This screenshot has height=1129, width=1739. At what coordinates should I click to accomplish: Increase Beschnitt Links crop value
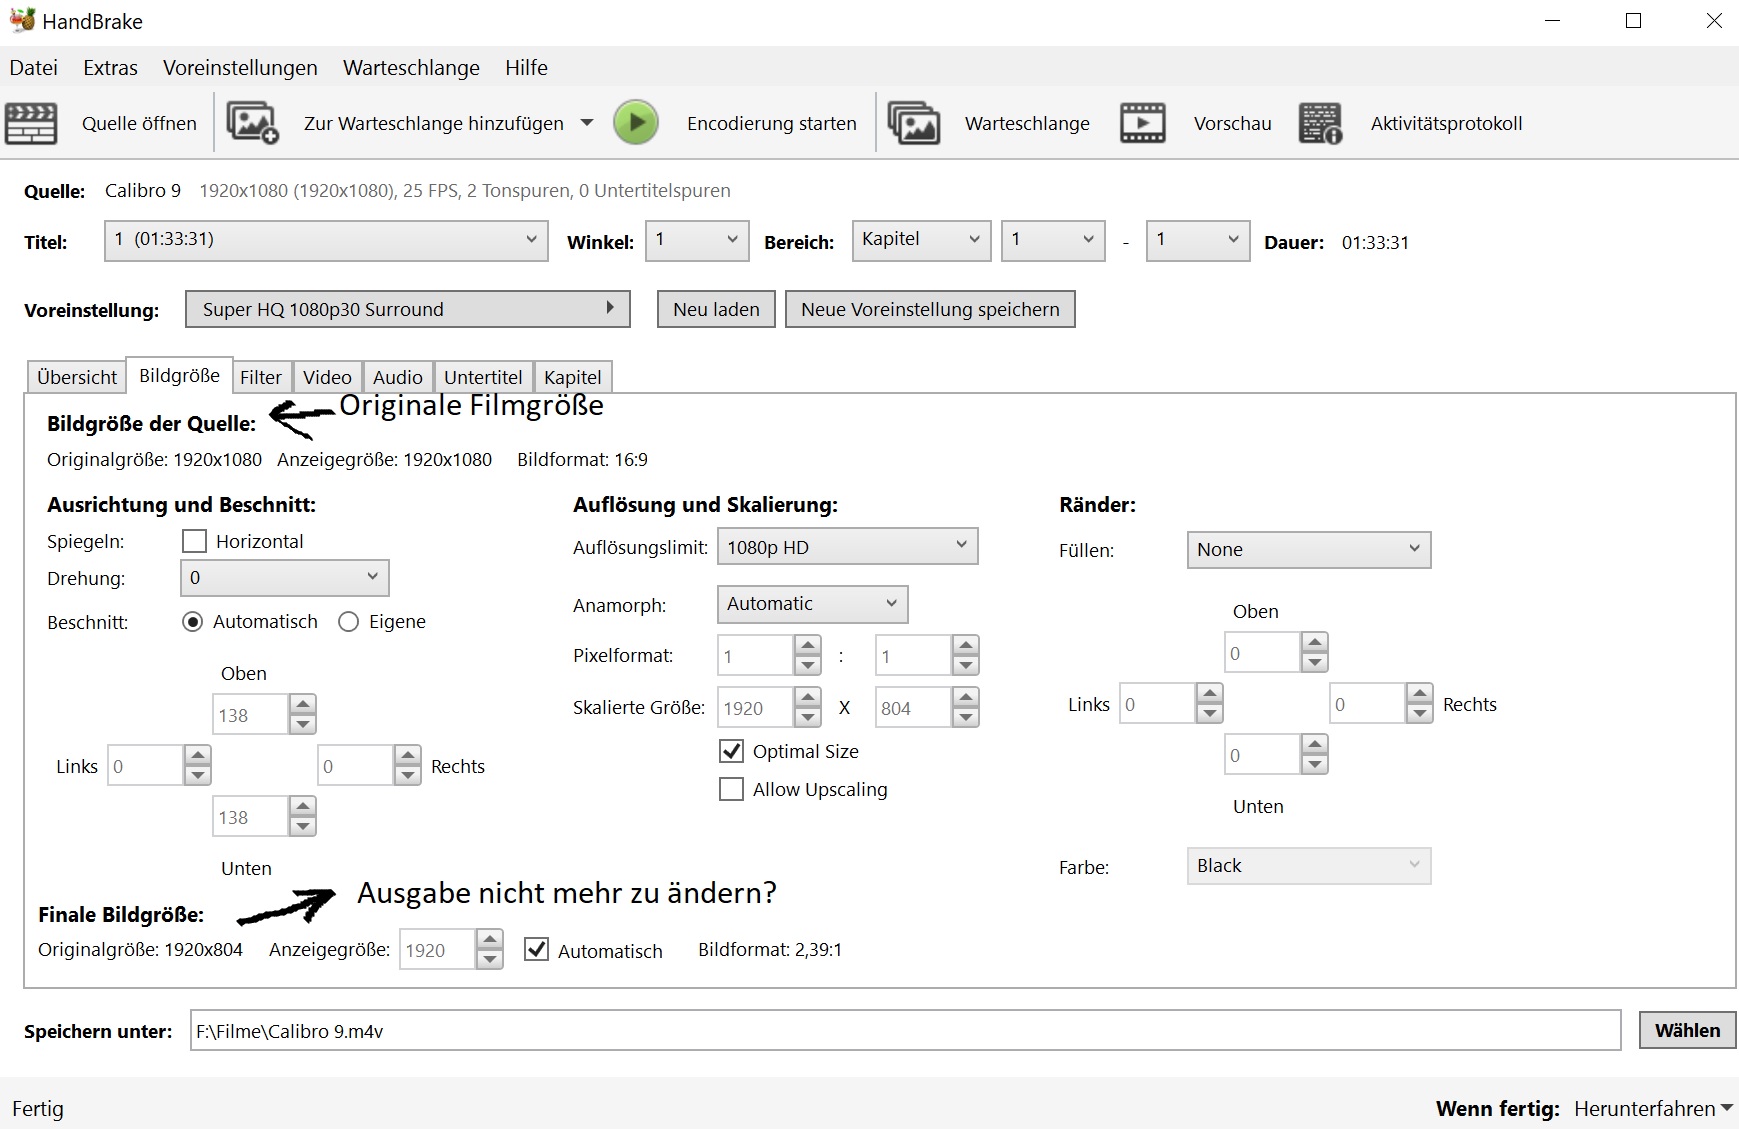click(x=198, y=756)
